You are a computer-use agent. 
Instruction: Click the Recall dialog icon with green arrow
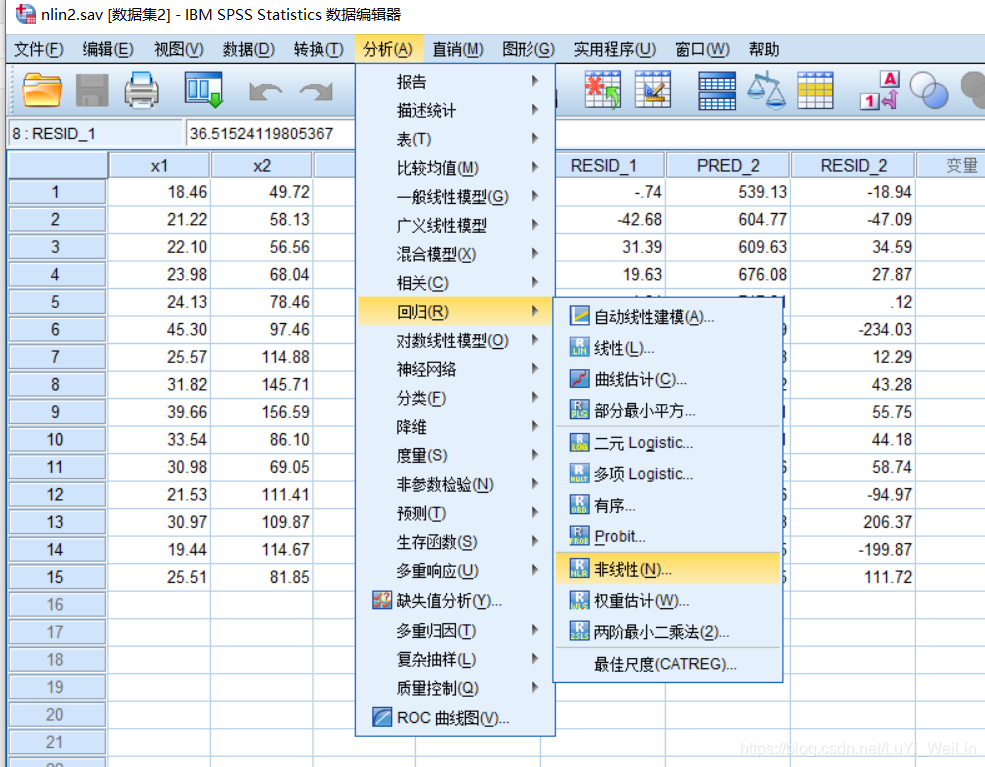tap(204, 90)
